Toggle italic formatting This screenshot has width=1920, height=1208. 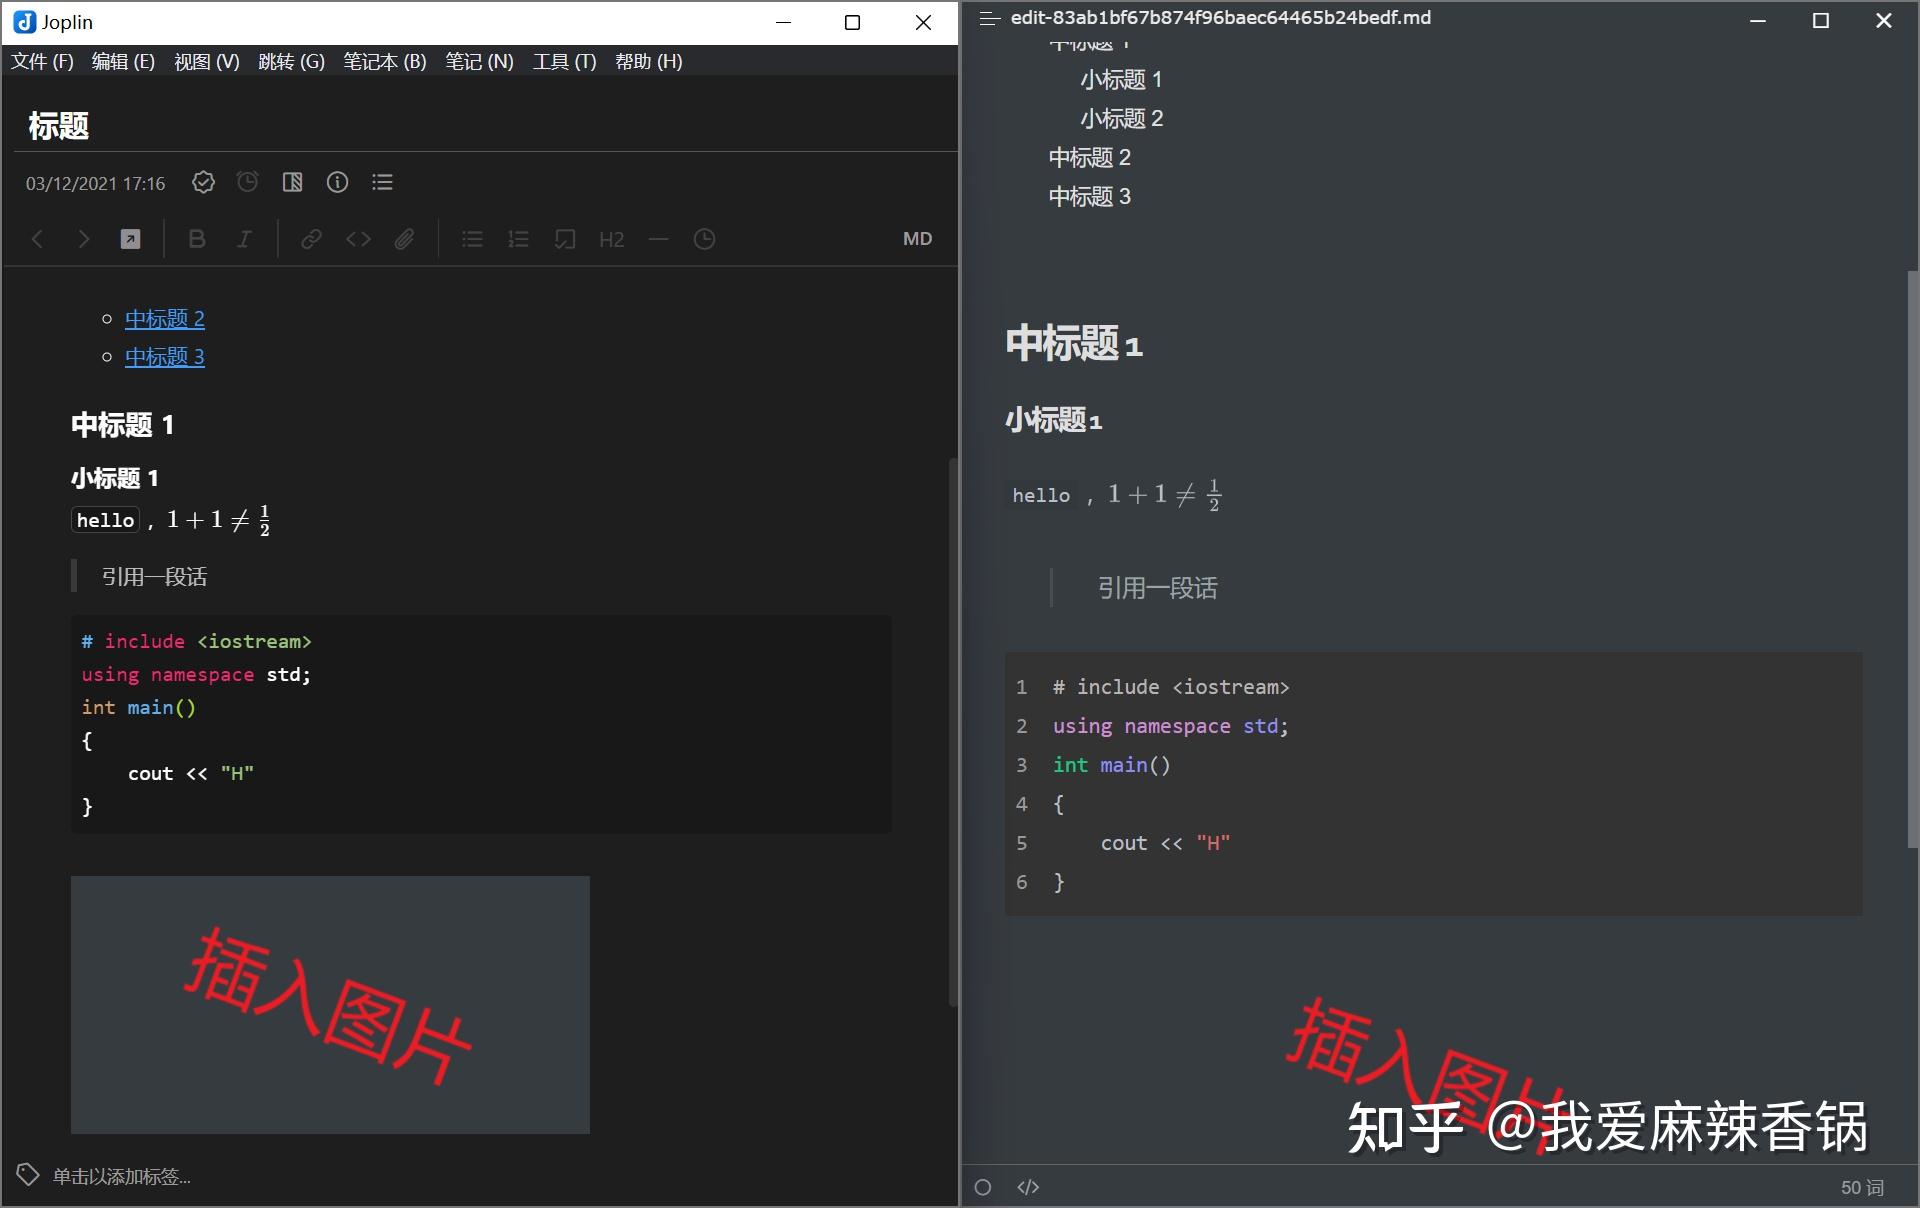(243, 239)
